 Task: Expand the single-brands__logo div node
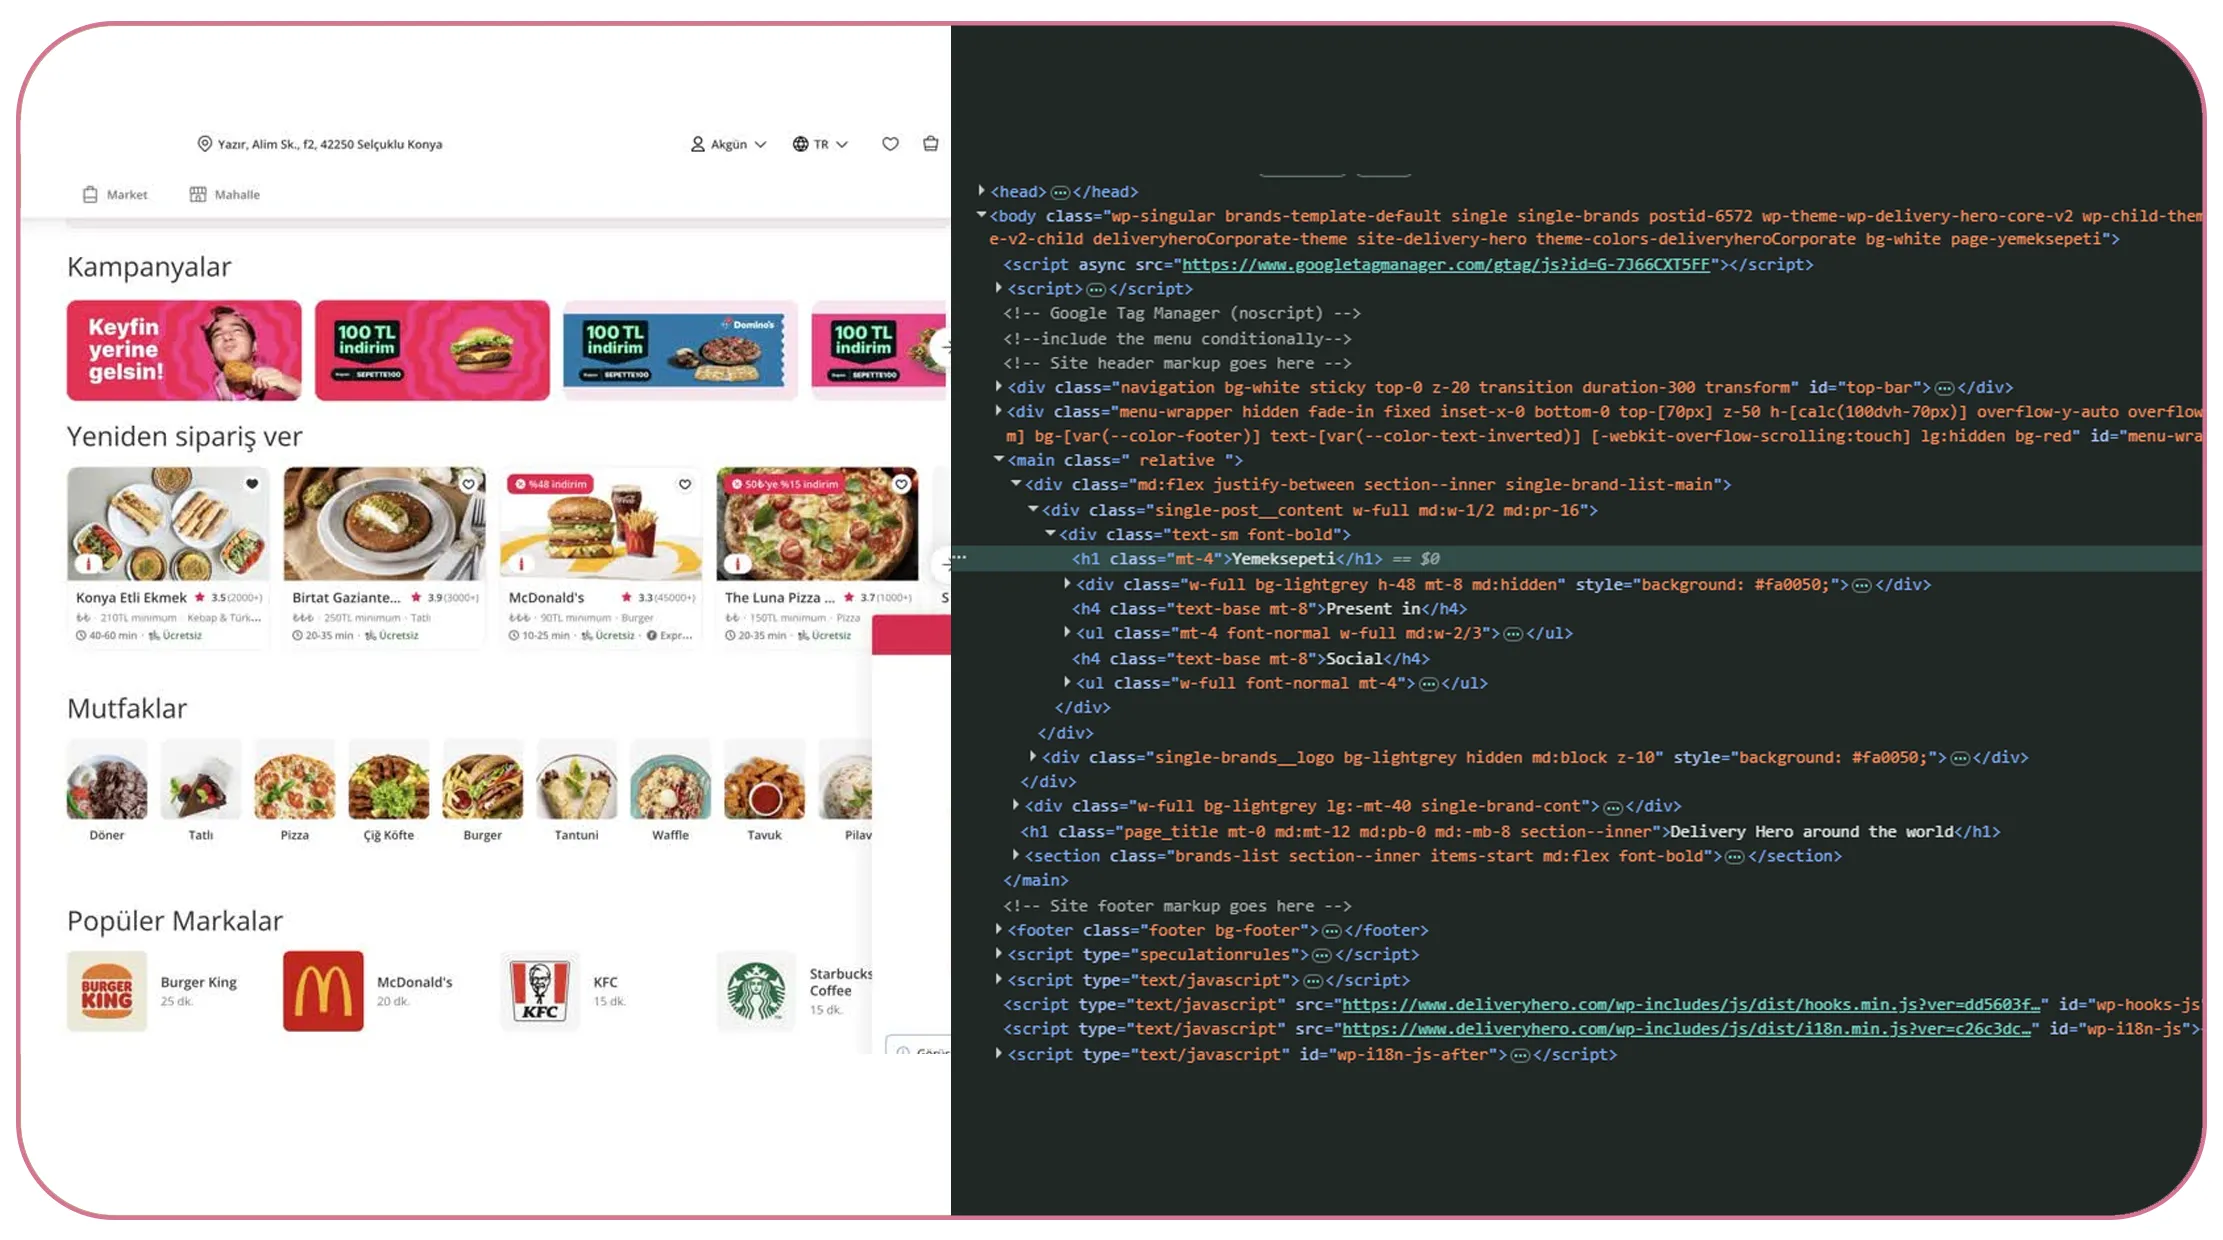tap(1033, 757)
